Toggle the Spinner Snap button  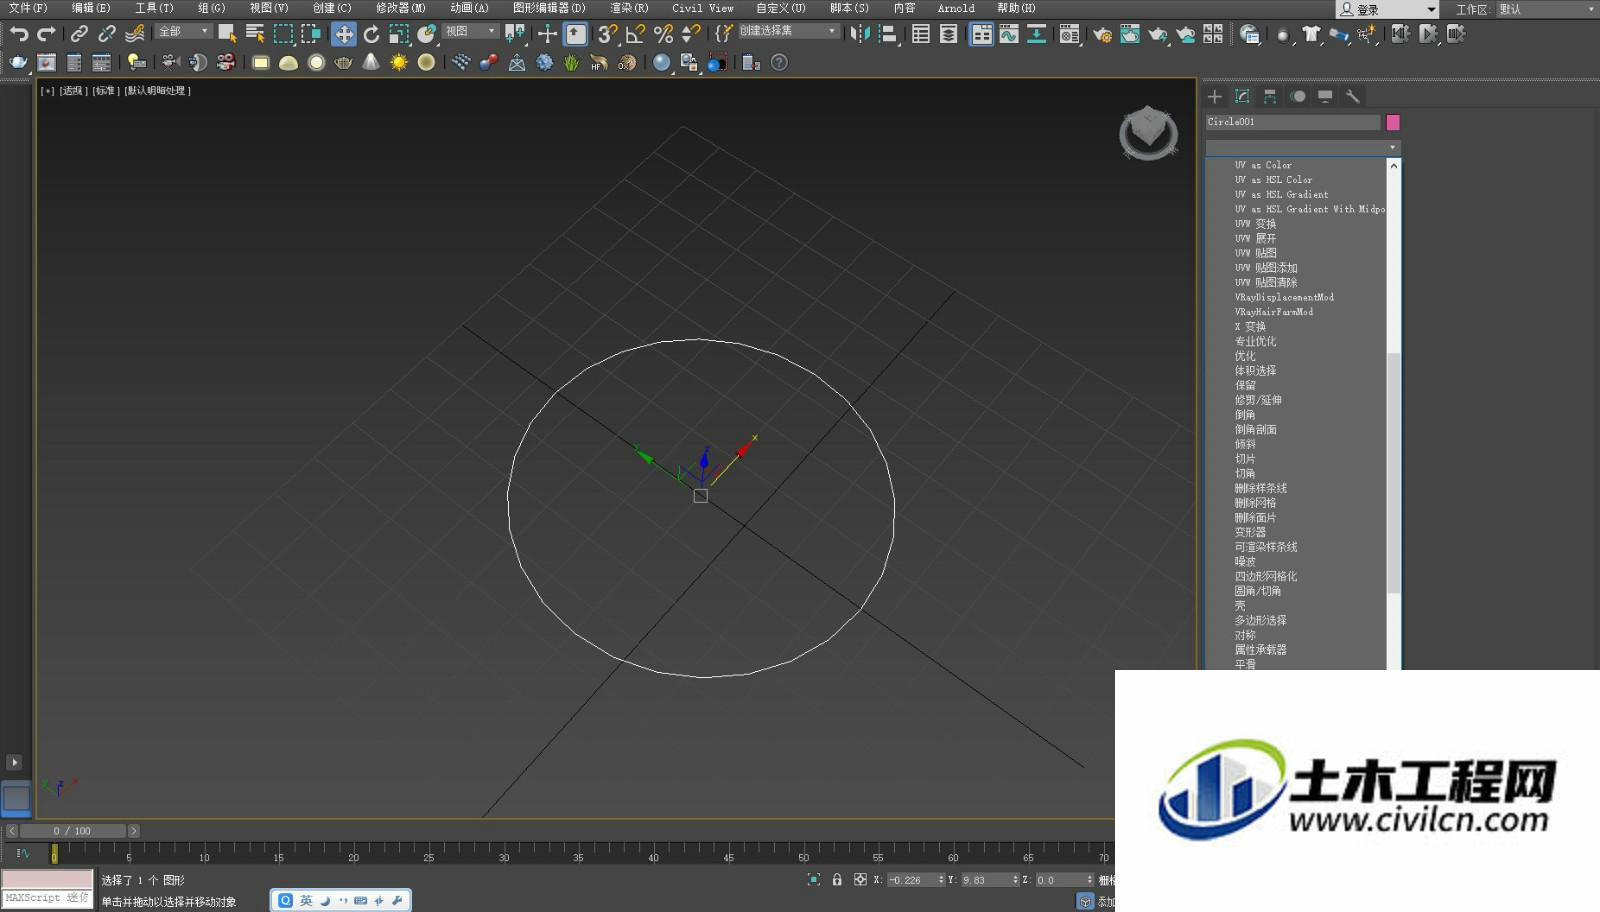click(x=691, y=34)
